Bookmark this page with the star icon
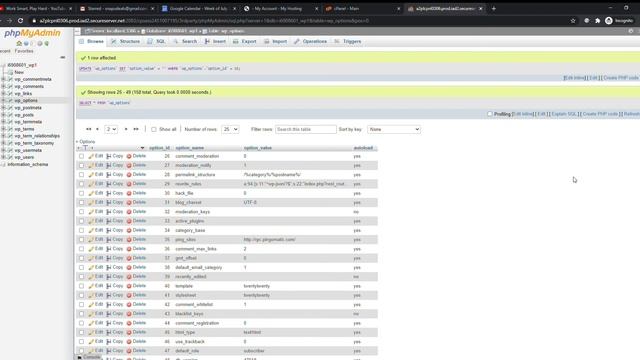Screen dimensions: 640x360 pyautogui.click(x=573, y=20)
